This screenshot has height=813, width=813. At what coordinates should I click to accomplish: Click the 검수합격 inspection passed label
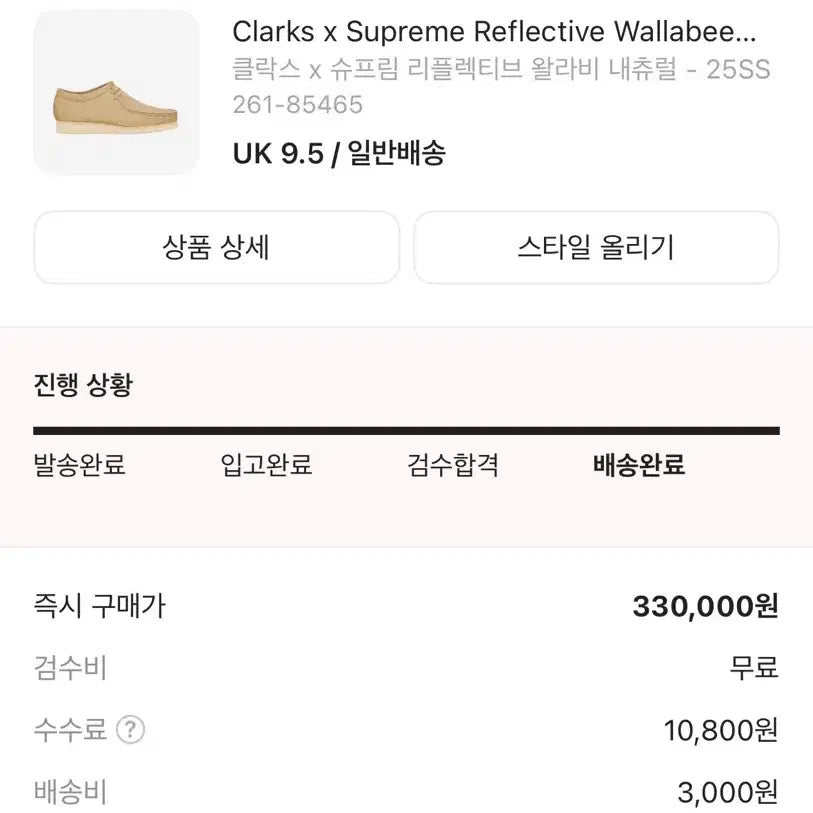(x=450, y=466)
